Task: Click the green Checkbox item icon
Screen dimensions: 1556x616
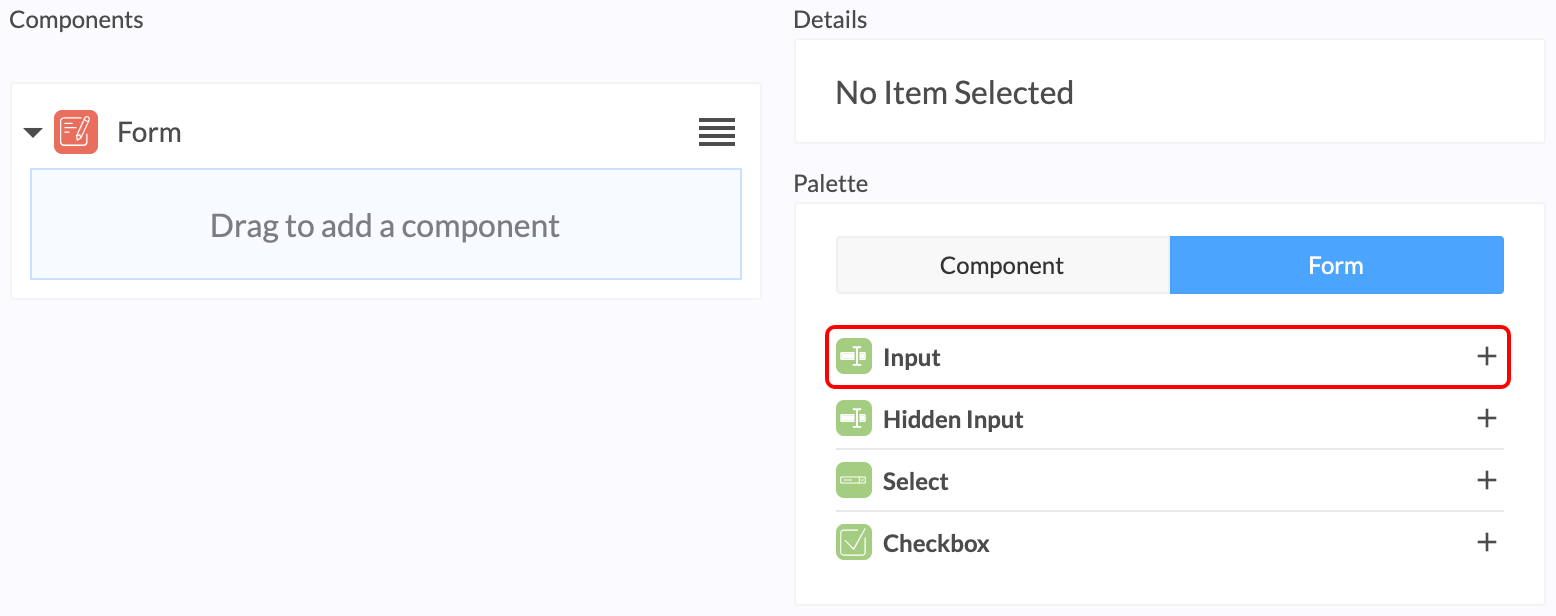Action: point(854,542)
